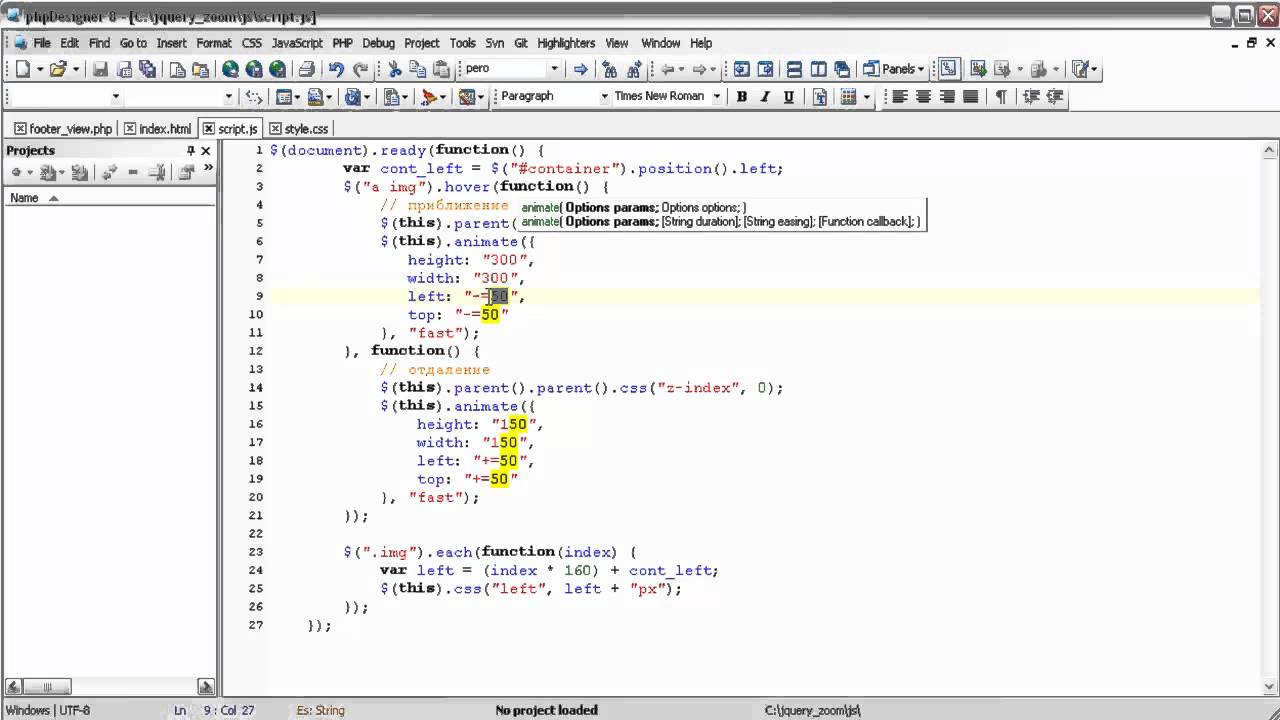
Task: Open file with the folder icon
Action: coord(58,69)
